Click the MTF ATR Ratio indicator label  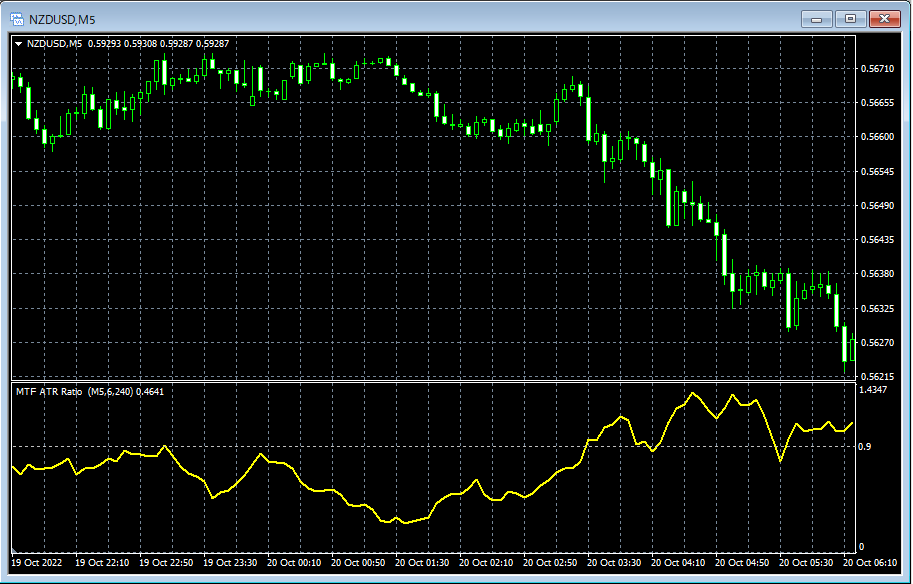(x=90, y=392)
